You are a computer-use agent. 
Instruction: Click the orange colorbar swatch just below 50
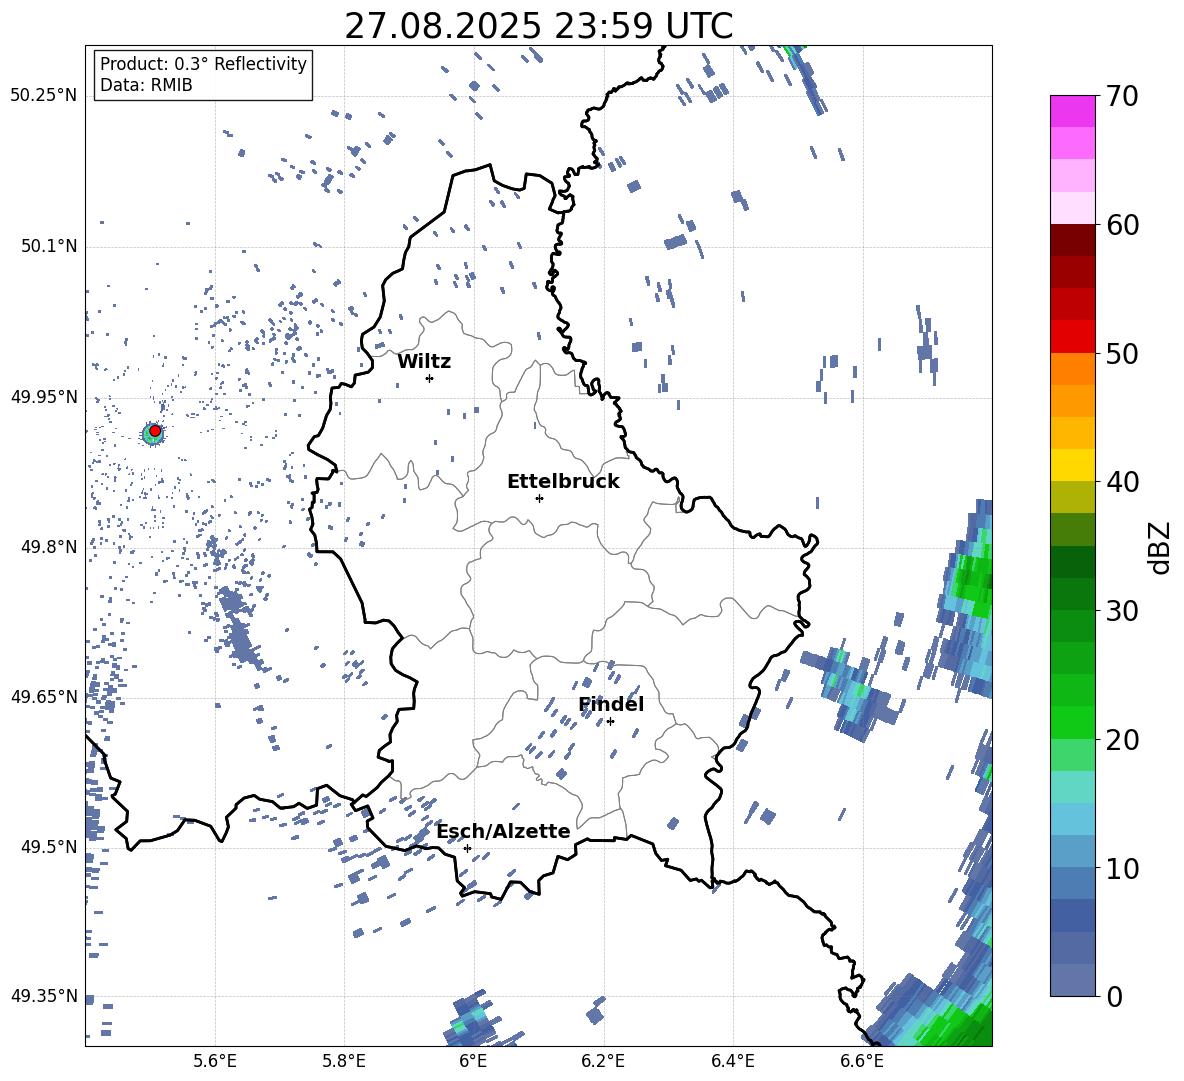tap(1072, 369)
